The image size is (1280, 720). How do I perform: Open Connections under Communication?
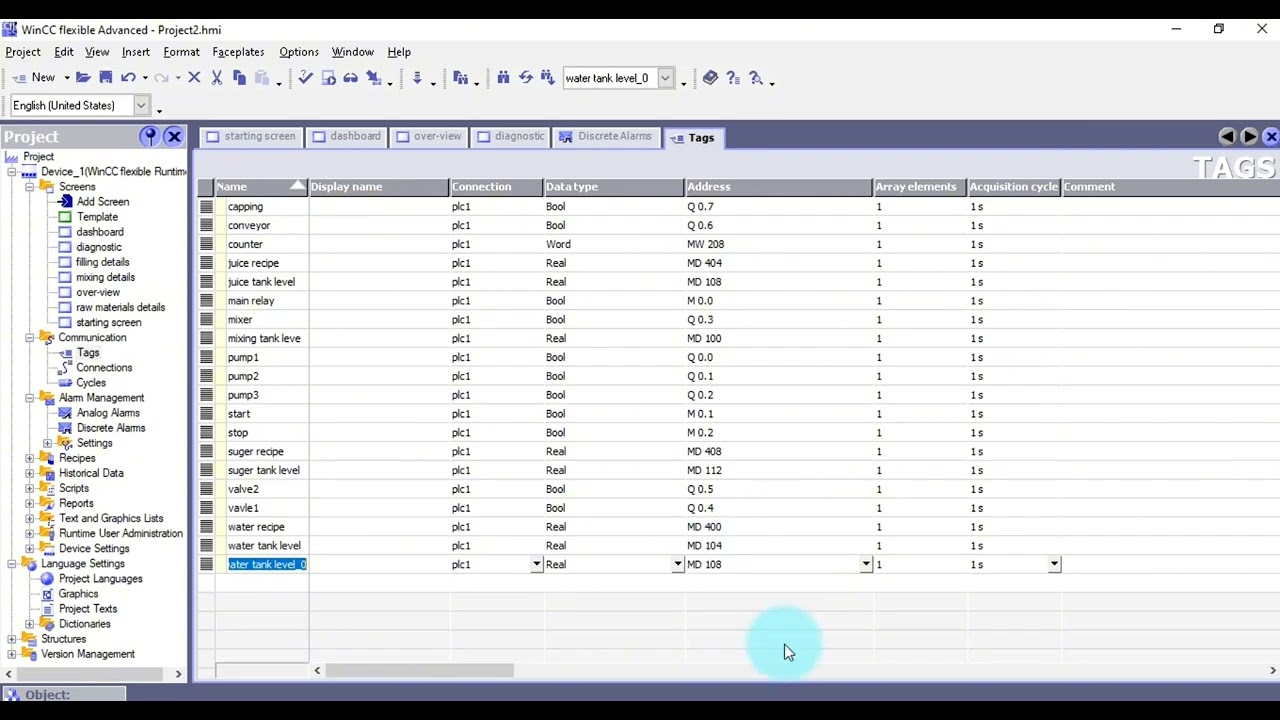(x=104, y=368)
